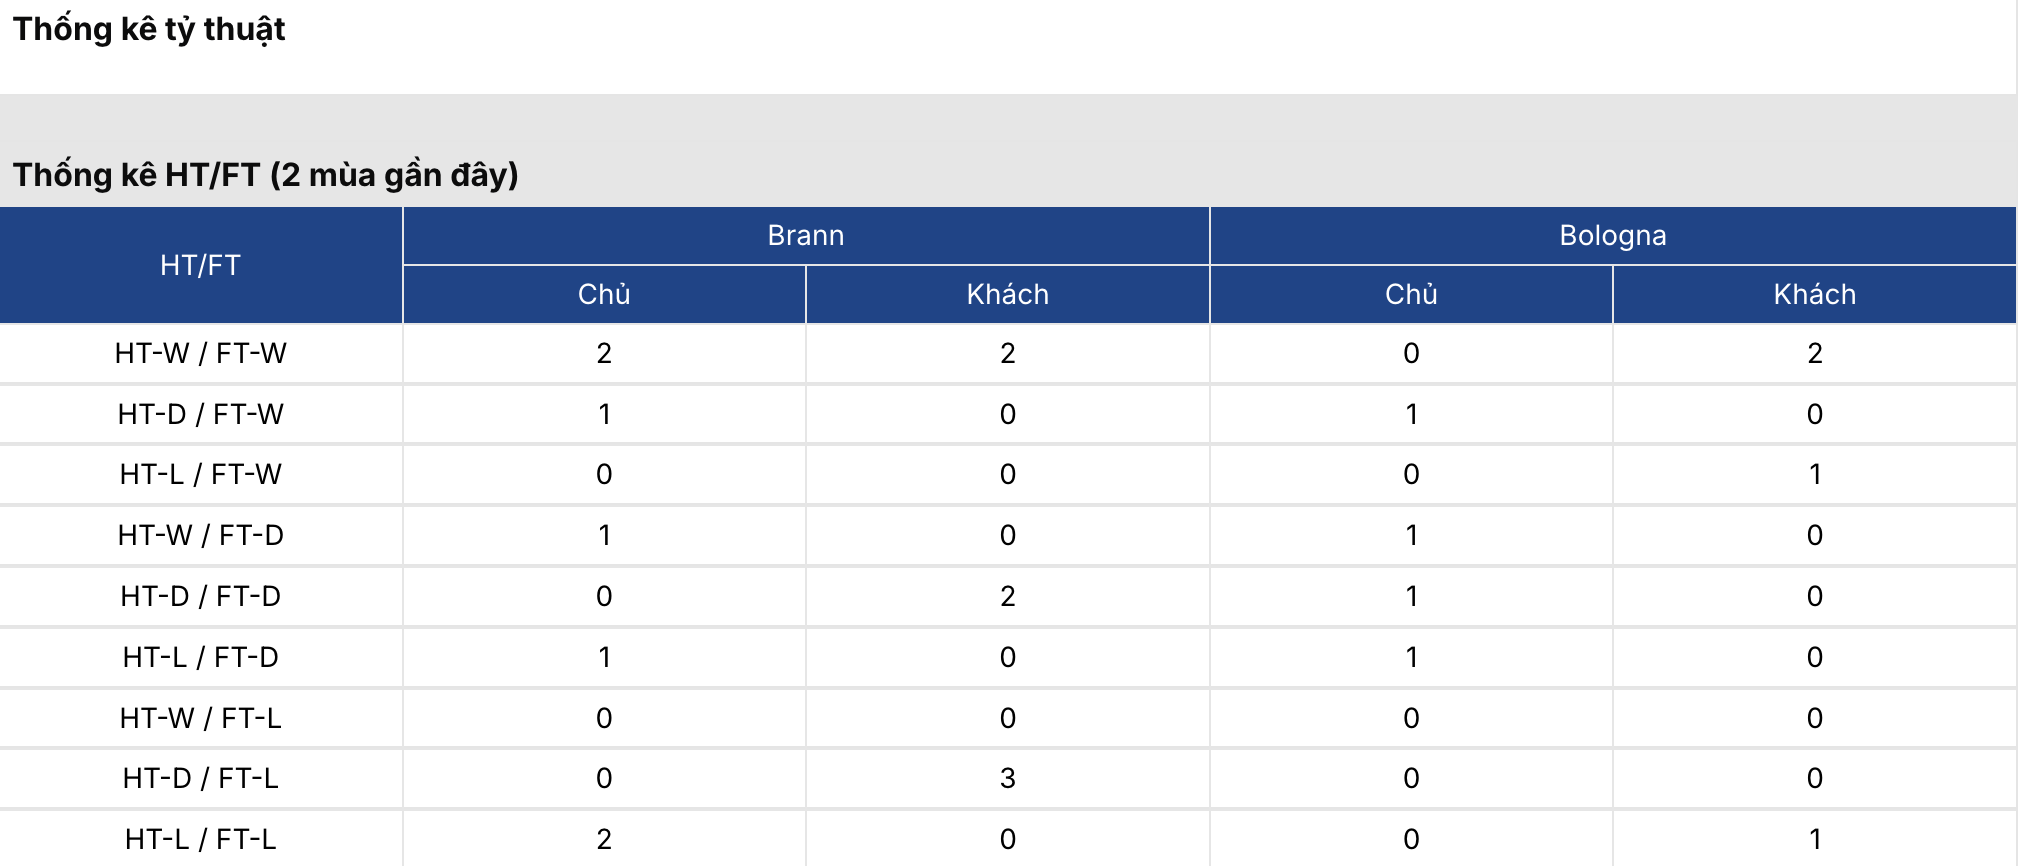
Task: Click the 'Chủ' subheader under Brann
Action: tap(604, 294)
